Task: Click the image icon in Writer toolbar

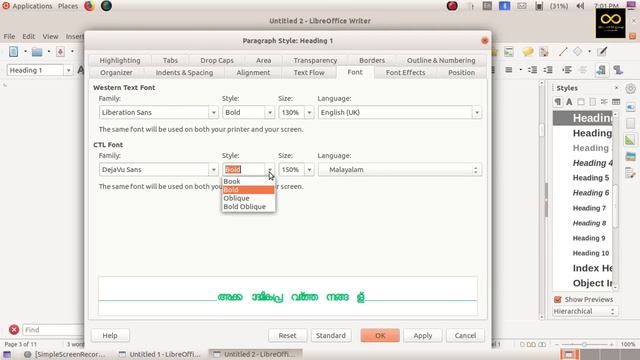Action: (509, 52)
